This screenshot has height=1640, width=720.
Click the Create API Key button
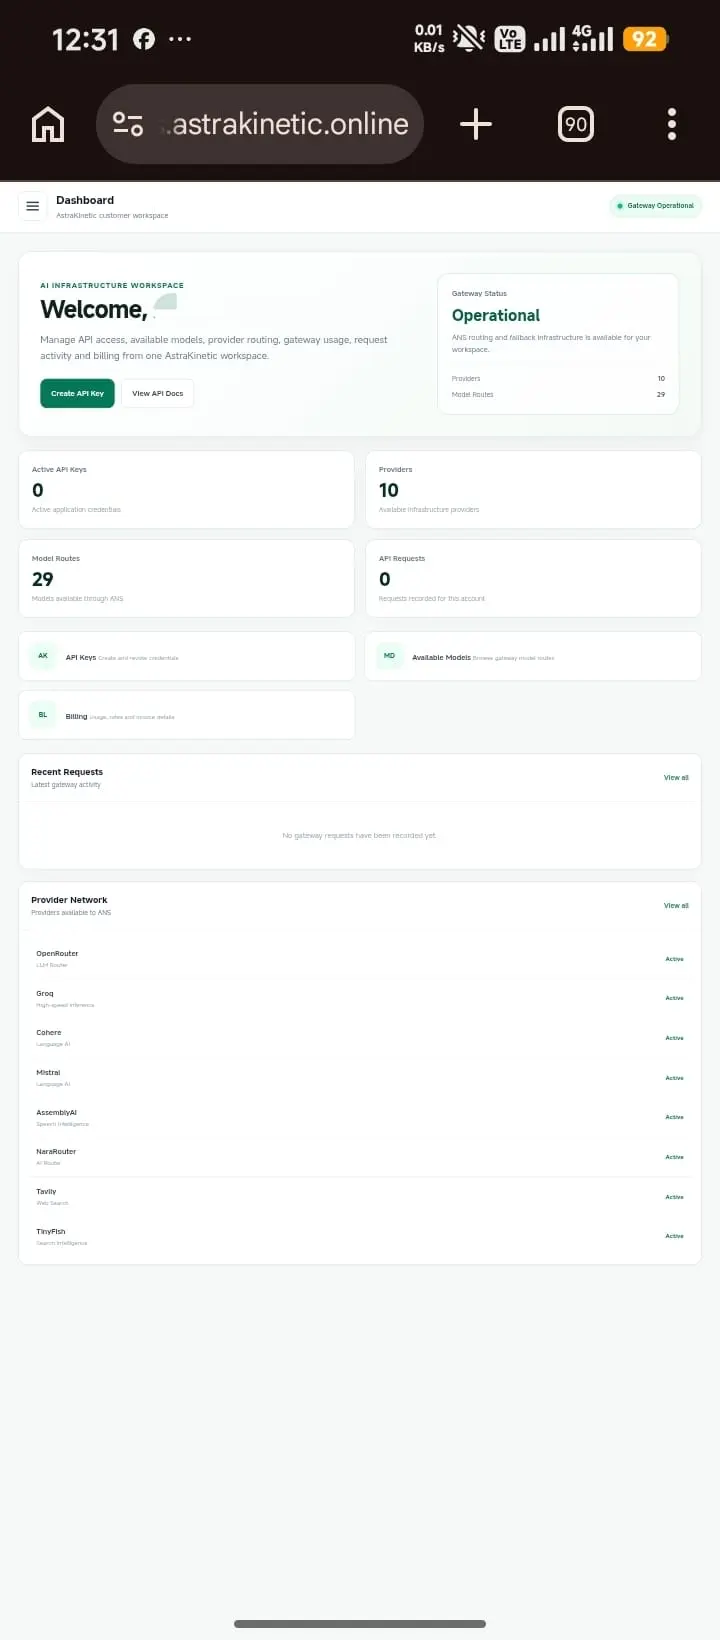pyautogui.click(x=77, y=393)
